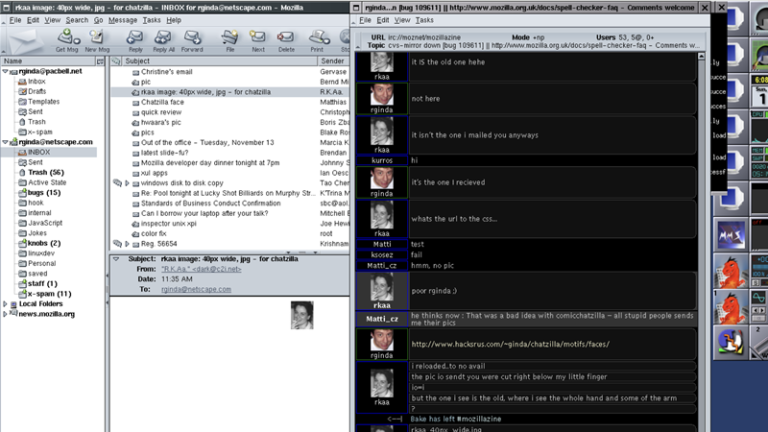Expand the Local Folders tree node
This screenshot has height=432, width=768.
point(5,304)
